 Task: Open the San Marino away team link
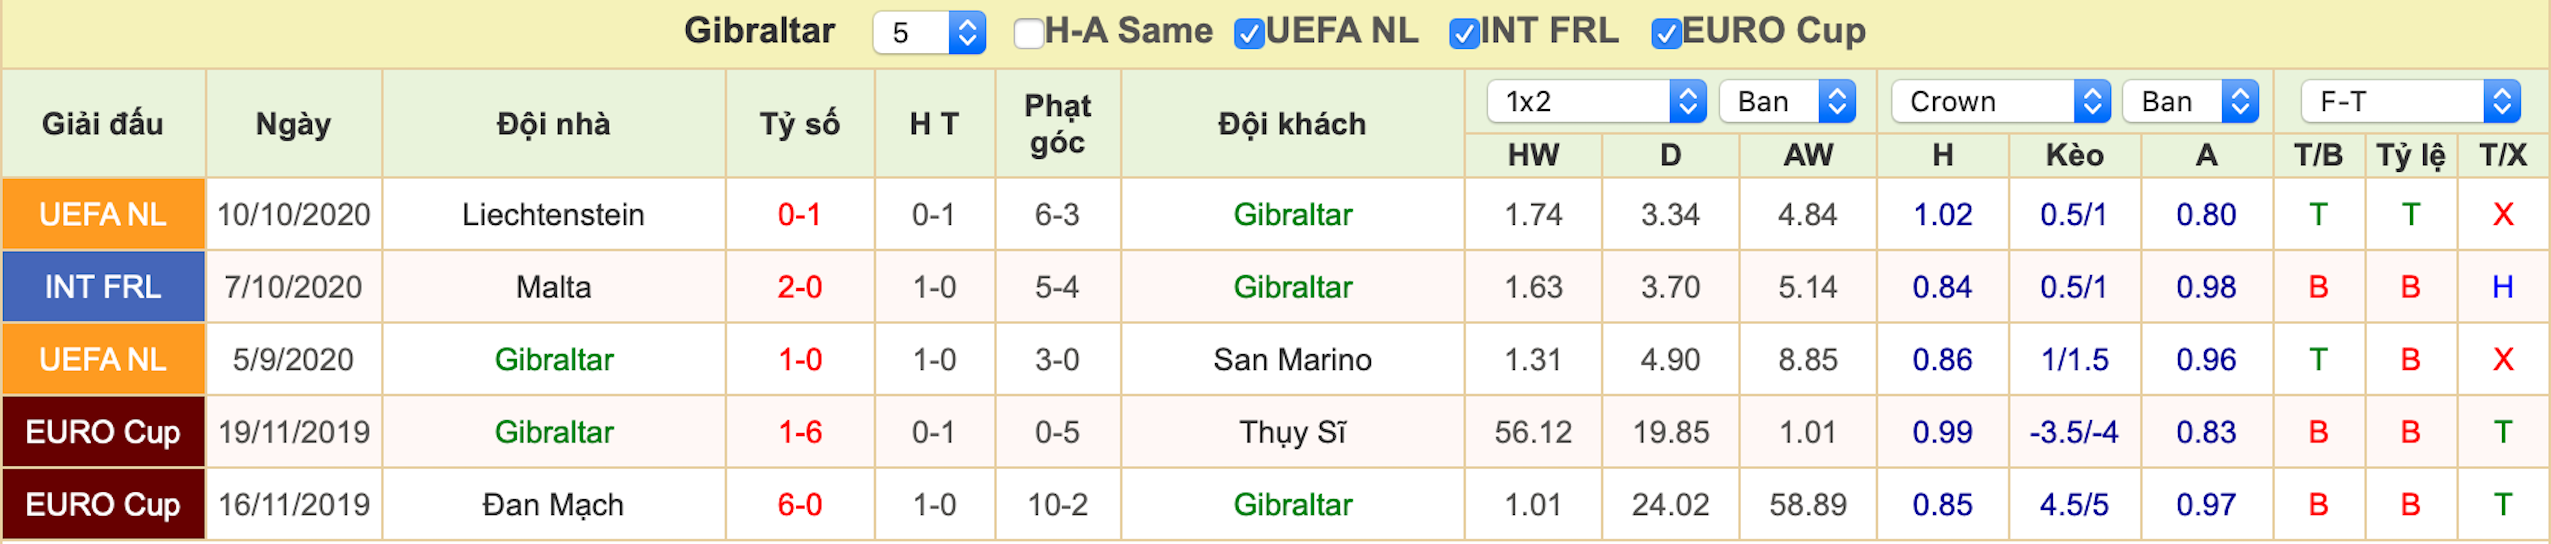[x=1292, y=359]
